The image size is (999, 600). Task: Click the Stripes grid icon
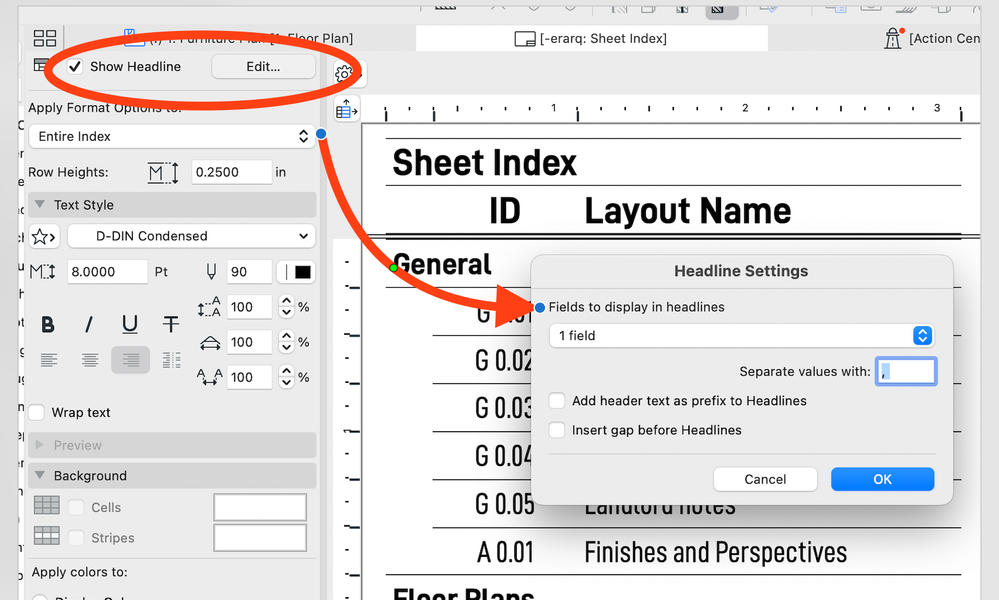pos(47,536)
